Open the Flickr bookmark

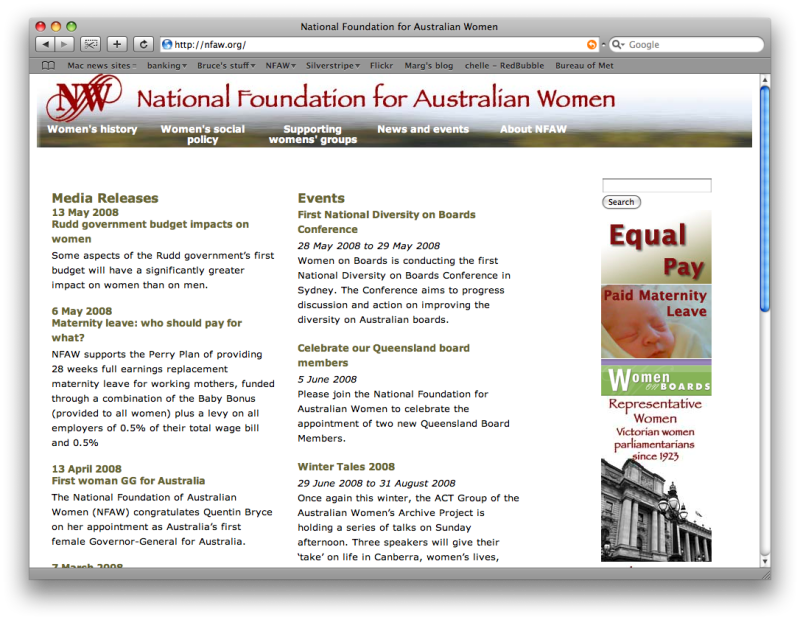(381, 65)
